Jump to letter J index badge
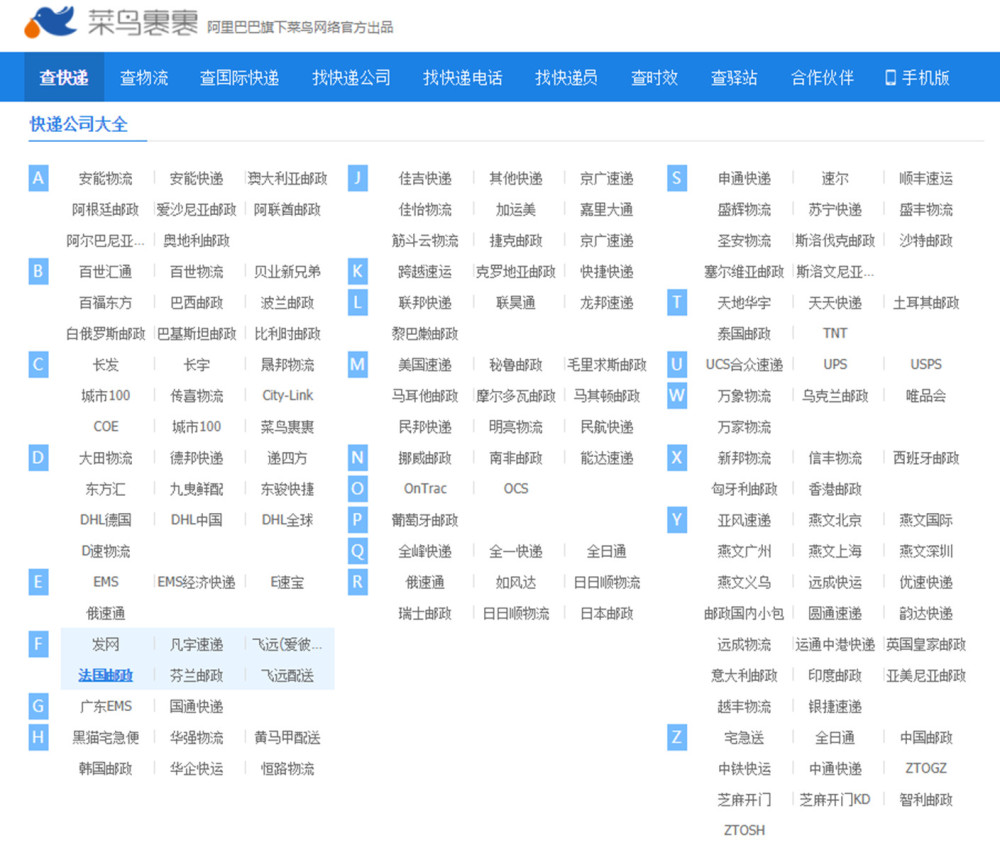The height and width of the screenshot is (855, 1000). (358, 178)
